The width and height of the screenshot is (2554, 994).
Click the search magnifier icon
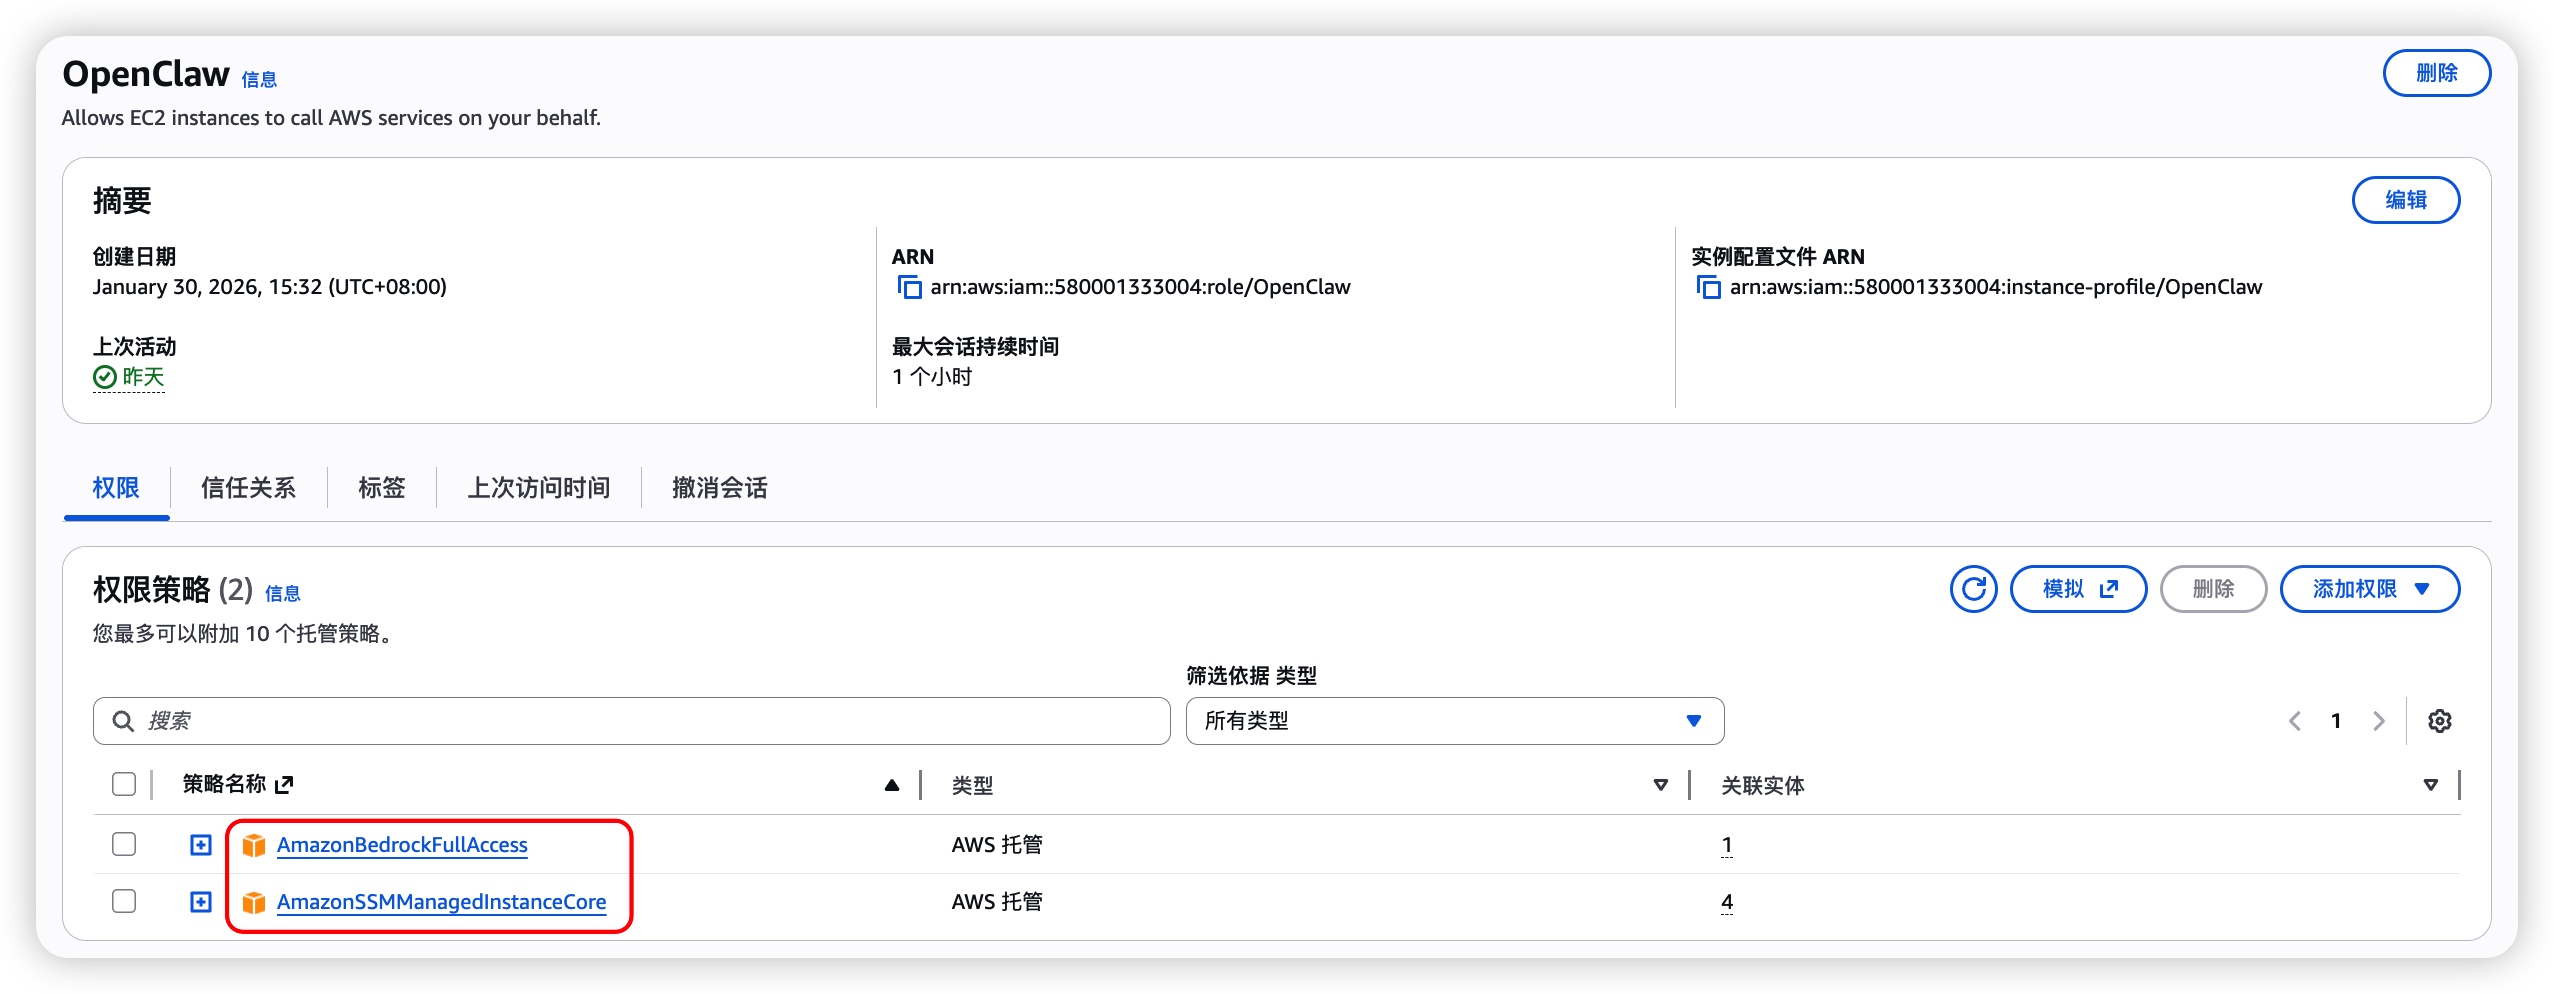tap(123, 721)
